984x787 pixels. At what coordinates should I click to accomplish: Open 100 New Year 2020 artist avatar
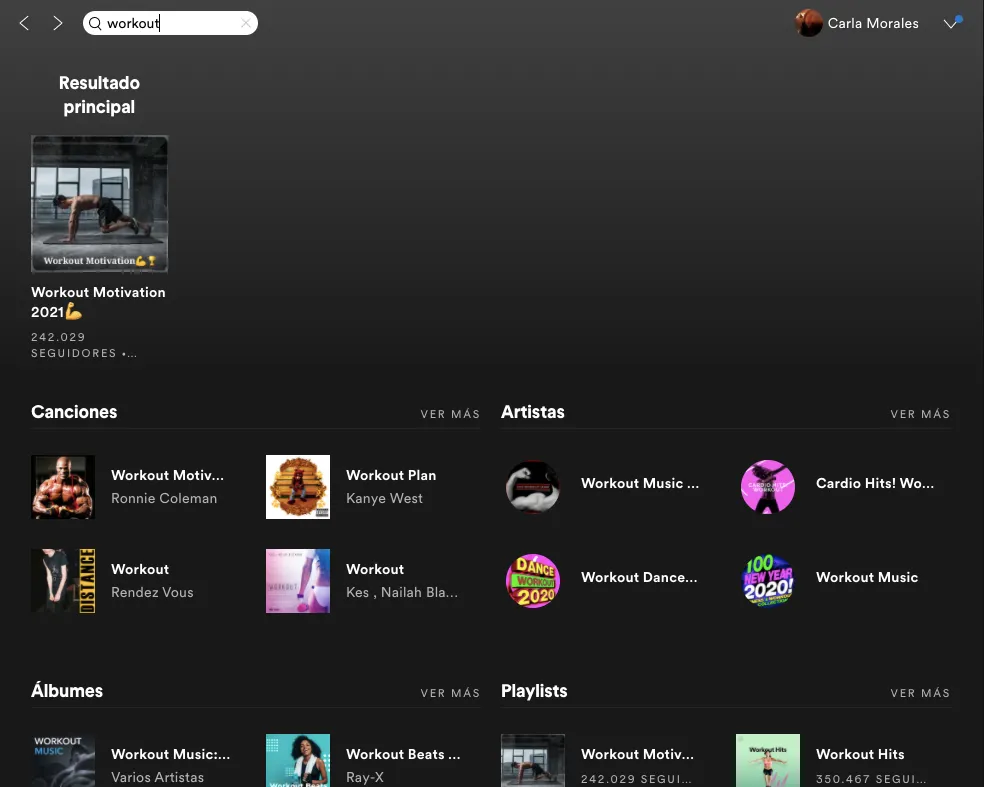pyautogui.click(x=767, y=581)
